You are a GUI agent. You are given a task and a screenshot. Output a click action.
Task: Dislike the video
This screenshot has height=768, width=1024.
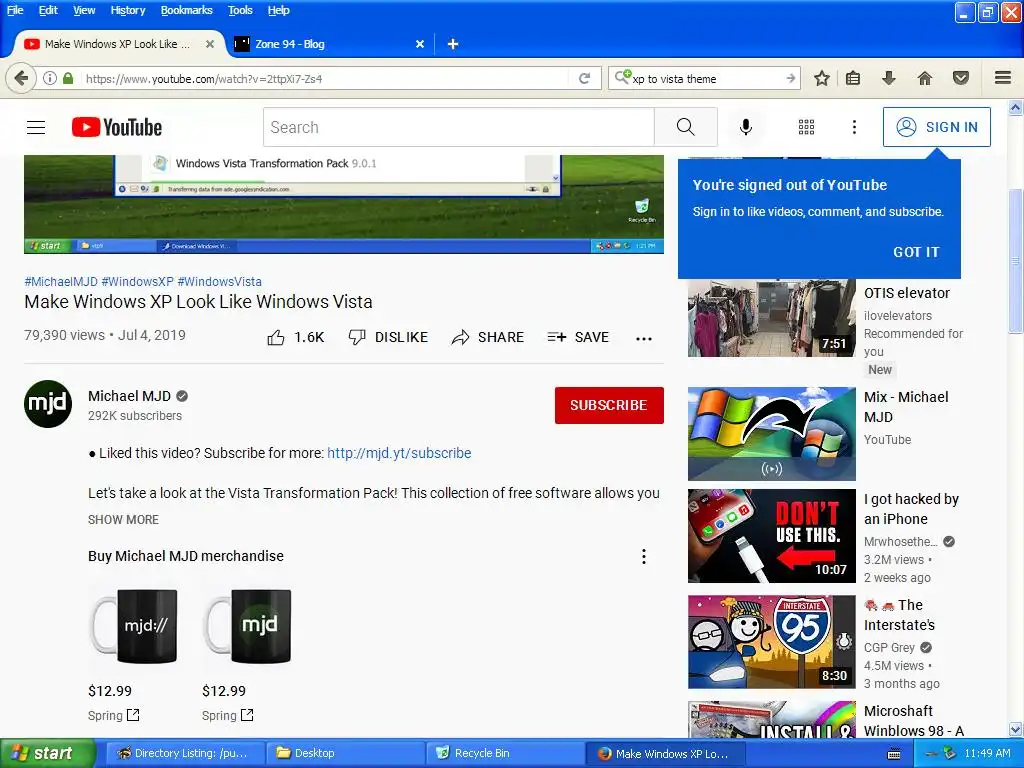[x=388, y=338]
